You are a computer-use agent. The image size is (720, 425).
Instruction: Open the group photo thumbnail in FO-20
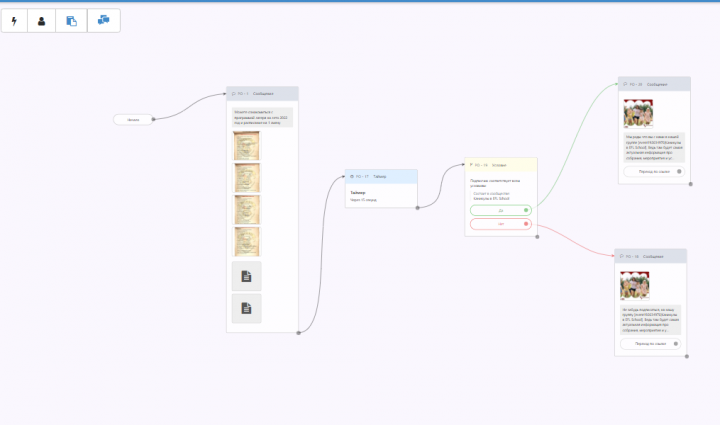tap(638, 113)
